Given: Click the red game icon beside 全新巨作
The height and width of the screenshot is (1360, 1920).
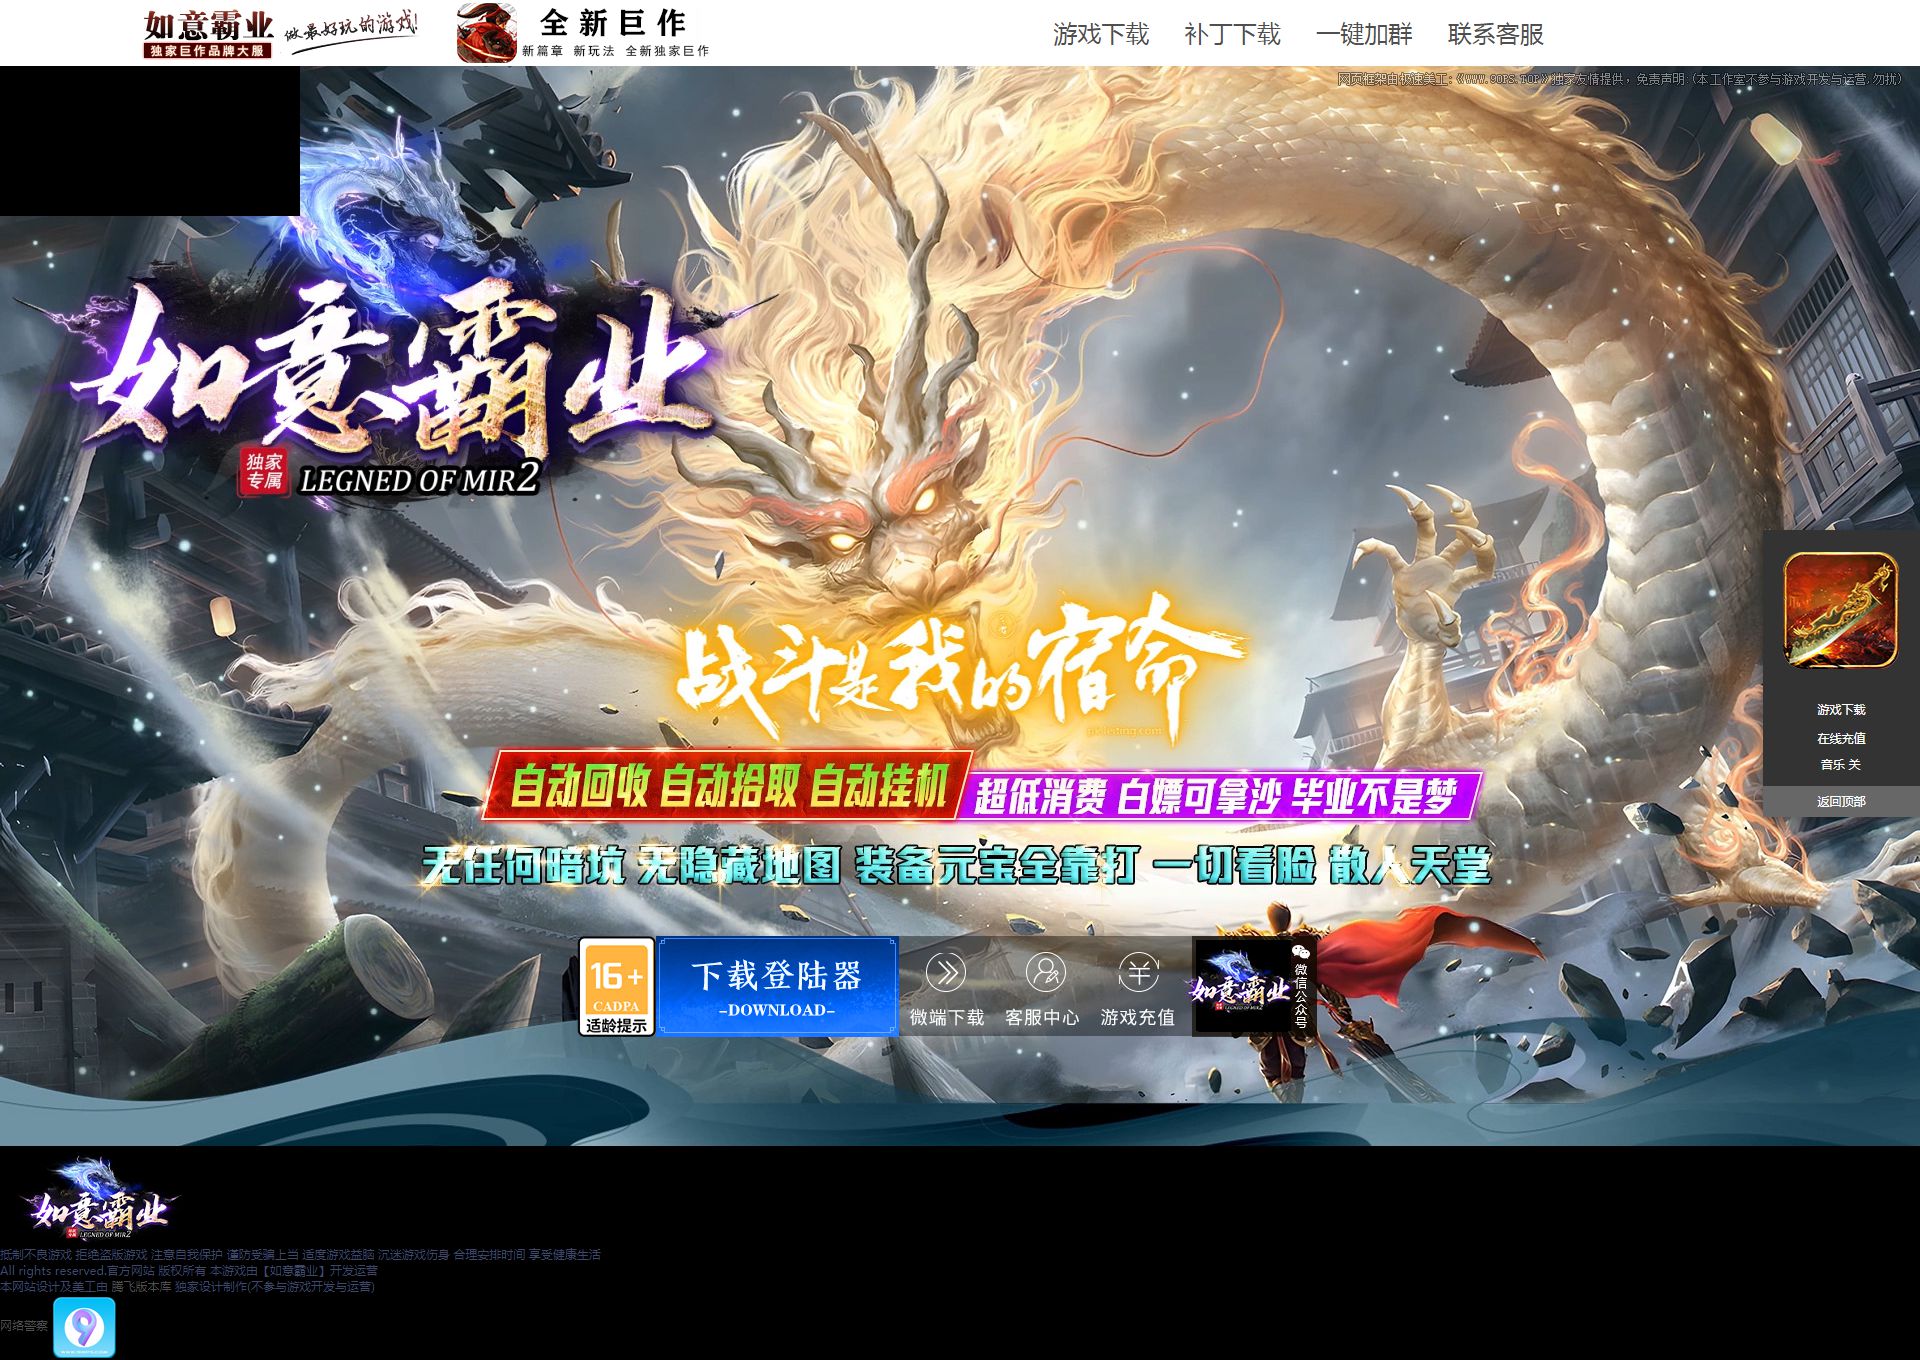Looking at the screenshot, I should [x=486, y=33].
